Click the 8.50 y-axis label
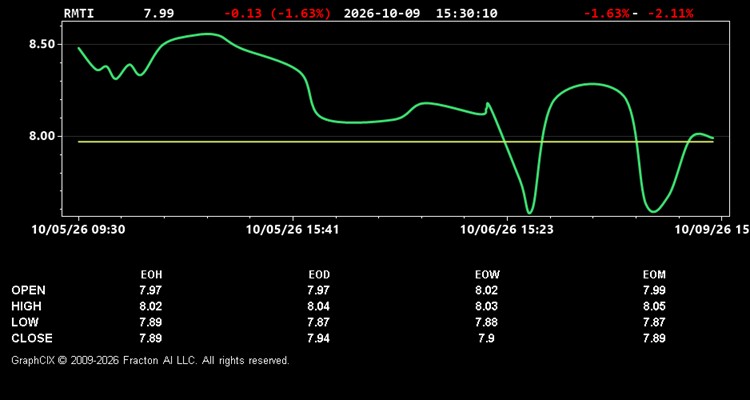Image resolution: width=750 pixels, height=400 pixels. click(42, 44)
